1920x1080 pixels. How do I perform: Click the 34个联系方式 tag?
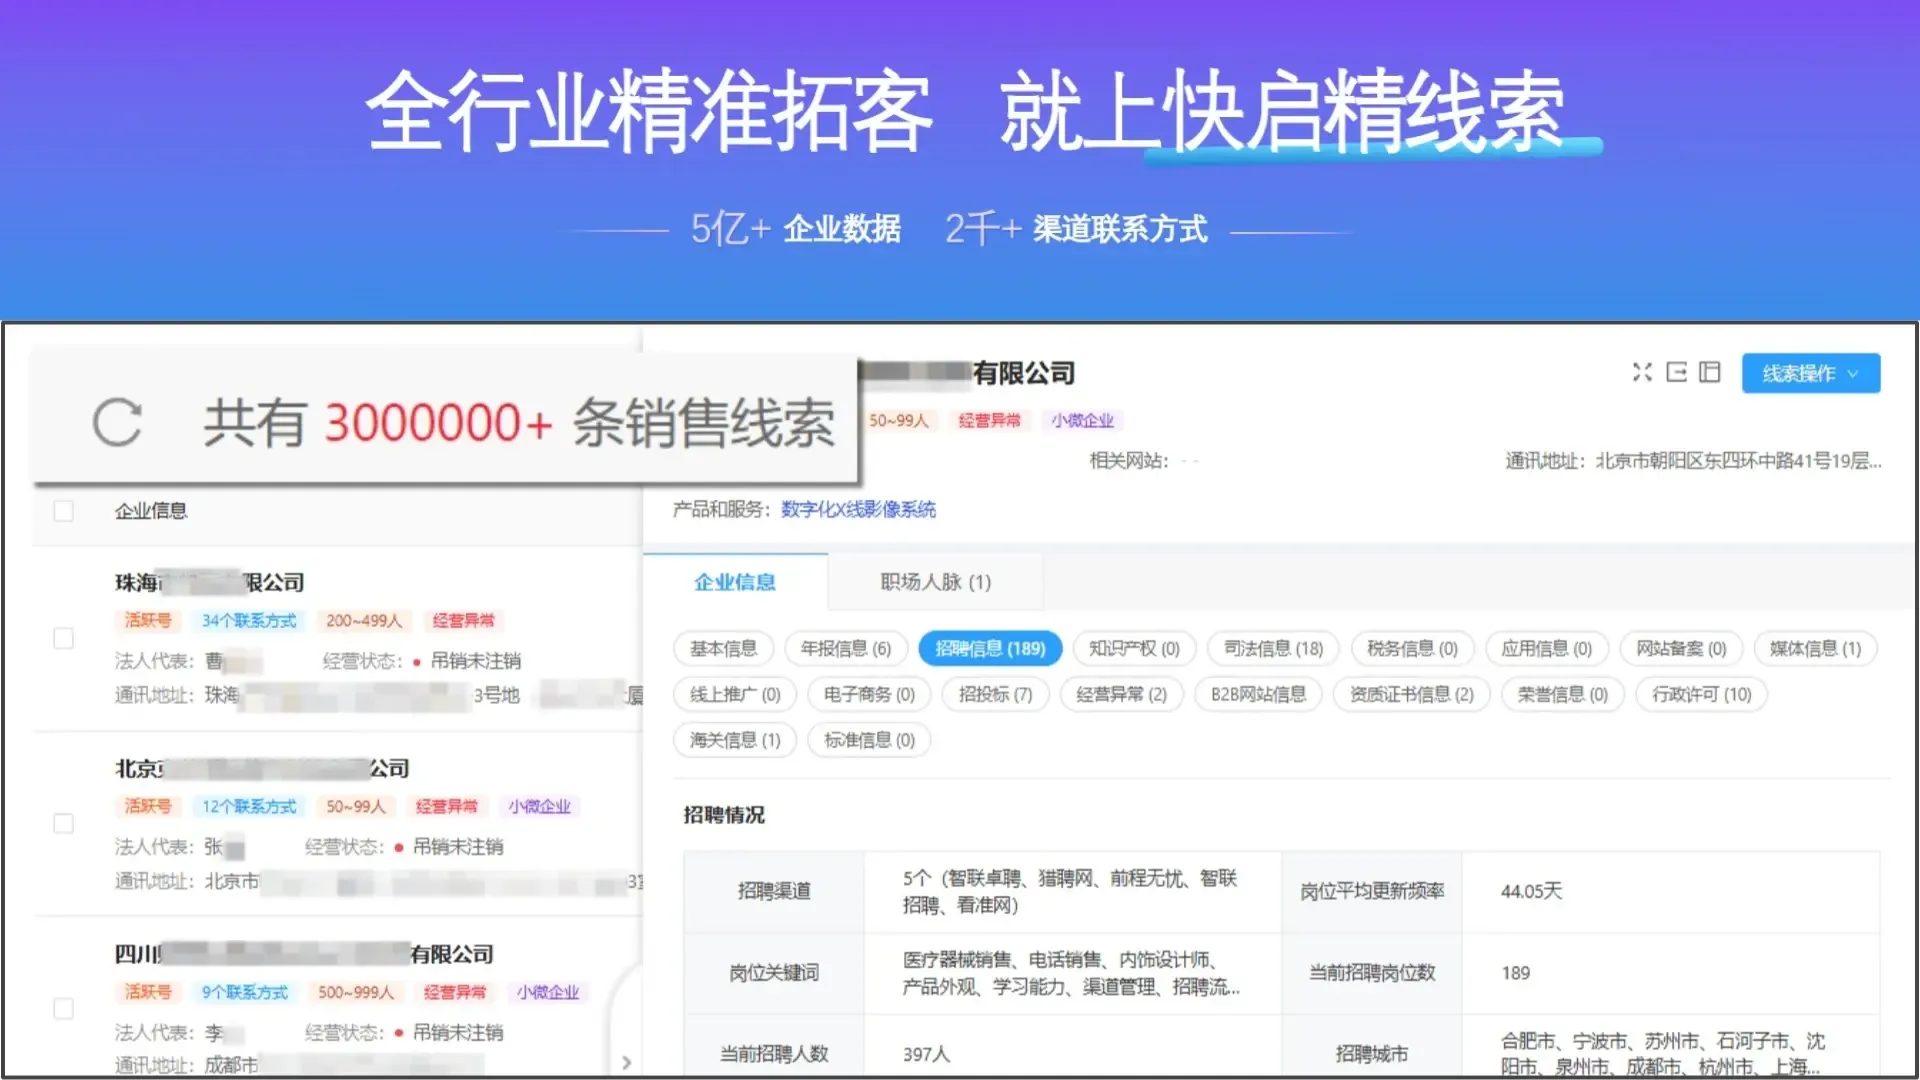click(249, 621)
